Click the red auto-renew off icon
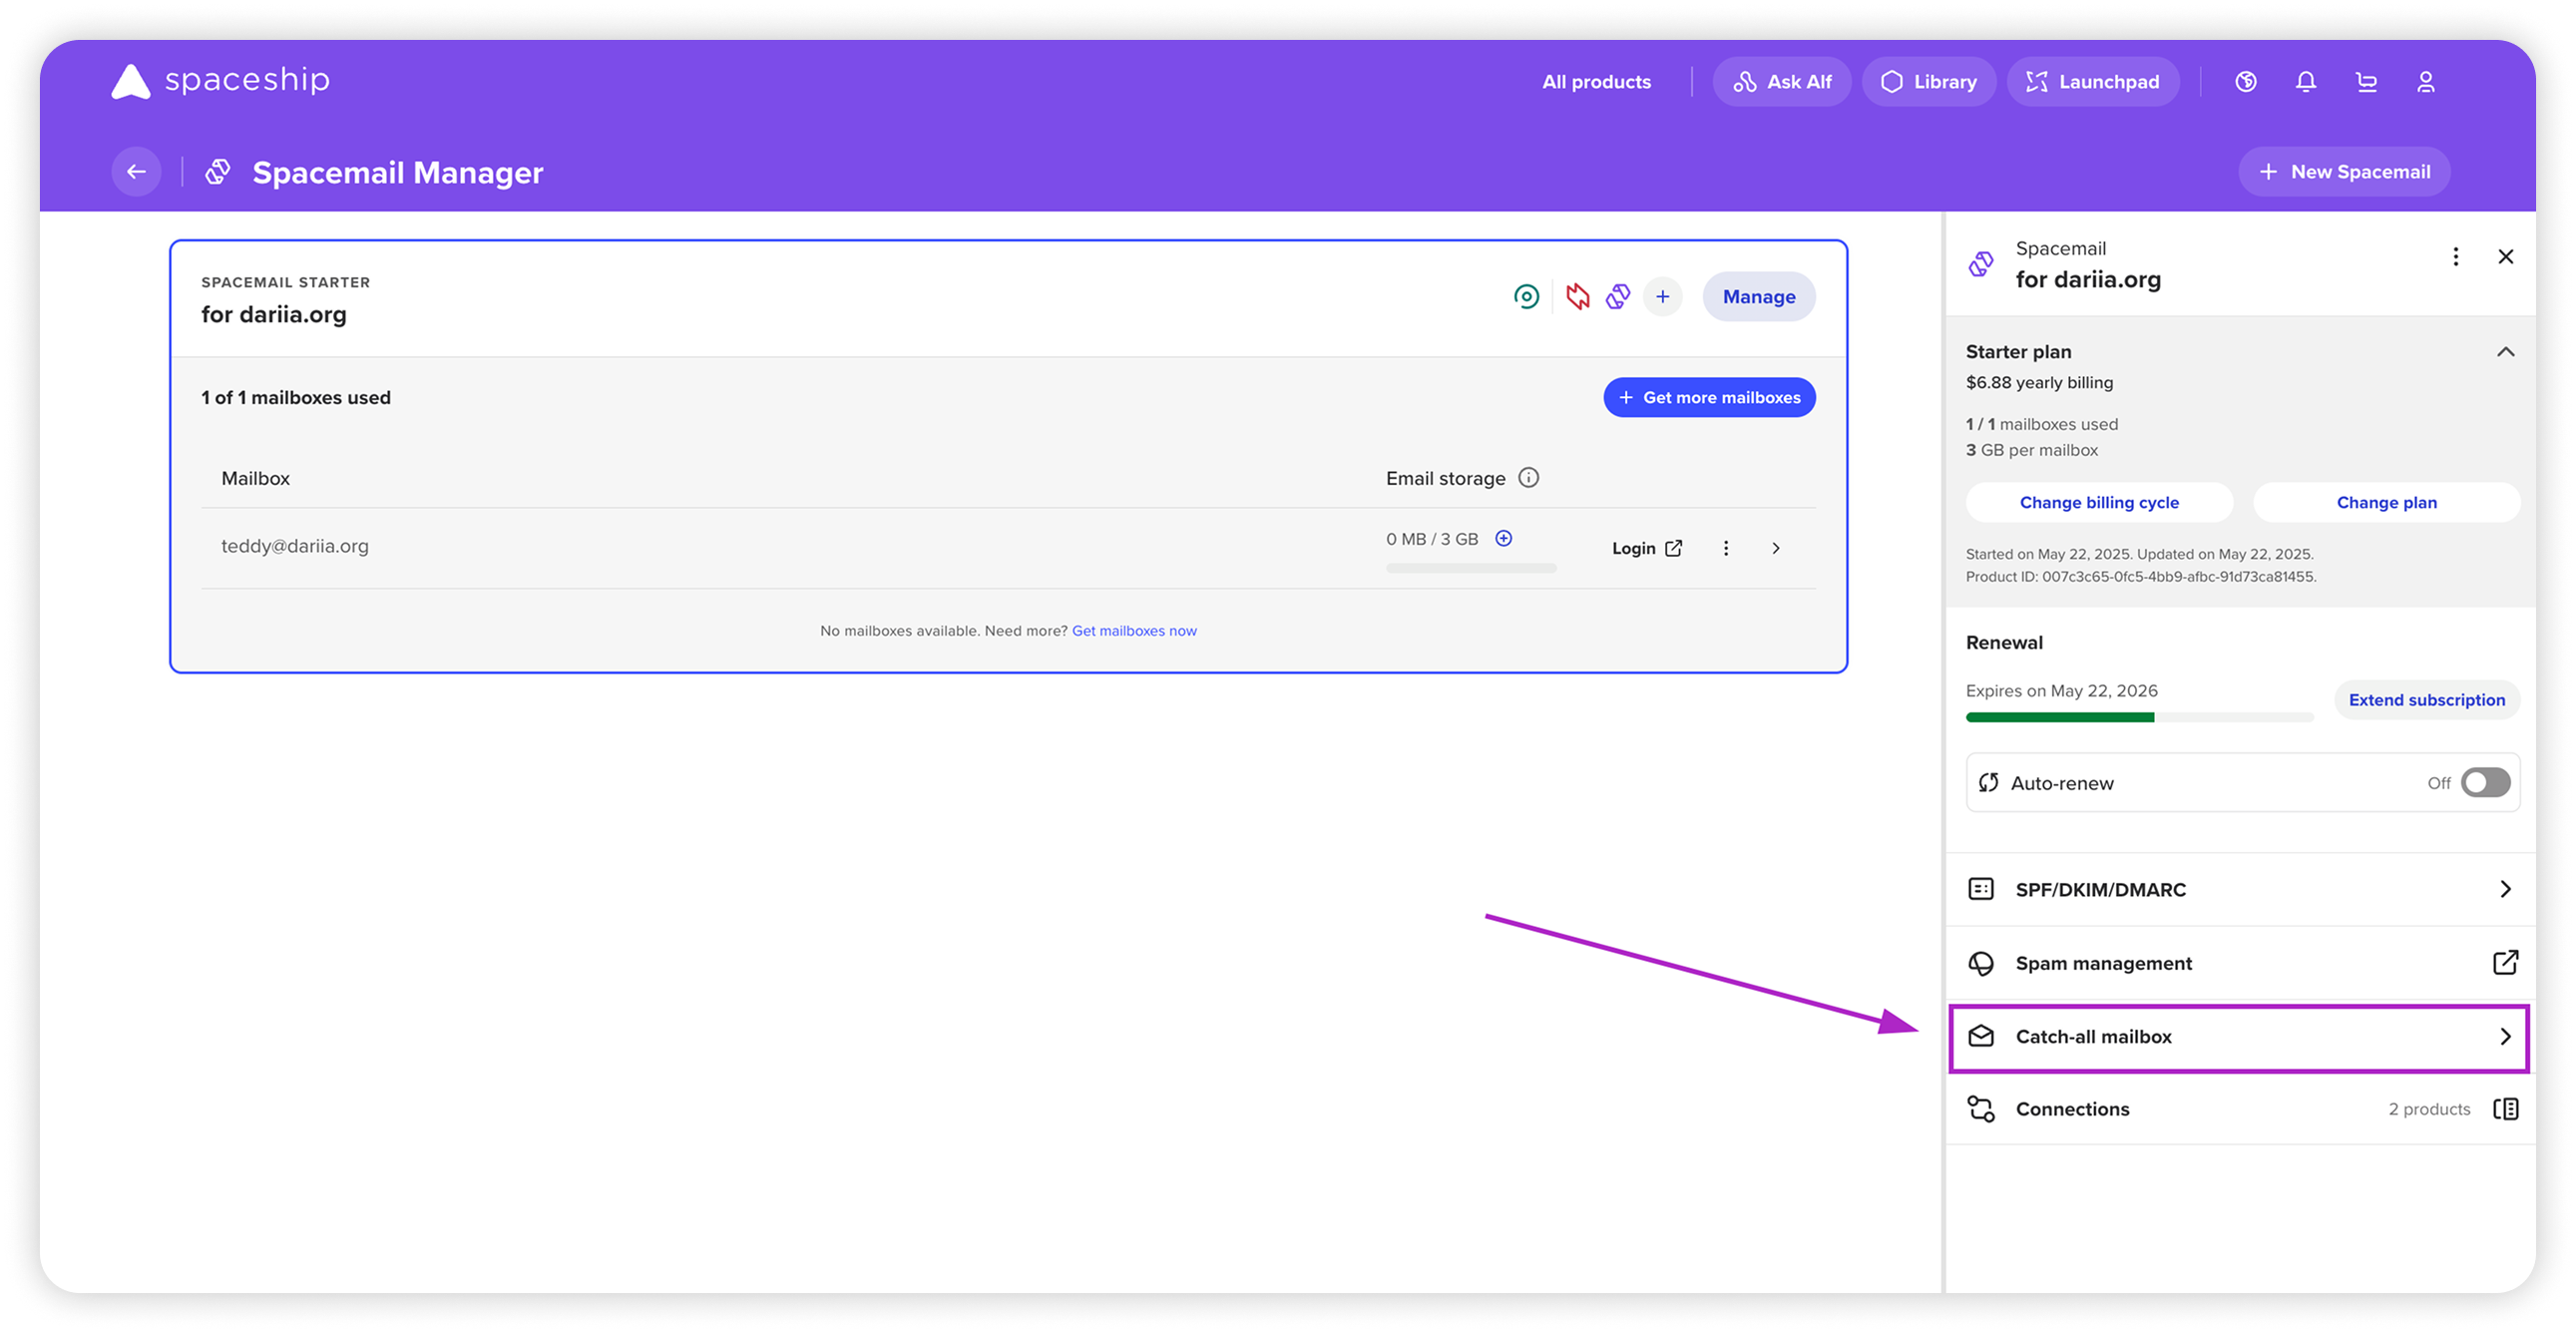This screenshot has height=1333, width=2576. pyautogui.click(x=1578, y=297)
